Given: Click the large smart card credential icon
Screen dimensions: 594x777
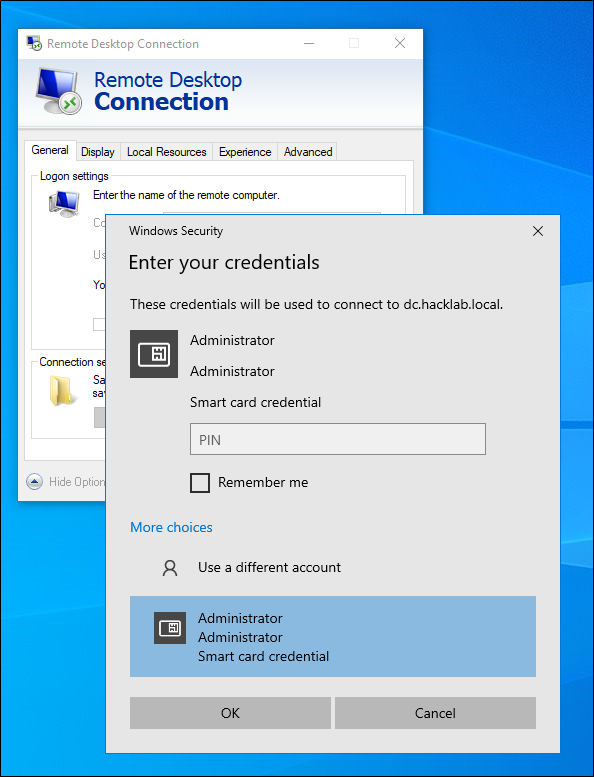Looking at the screenshot, I should pos(154,354).
